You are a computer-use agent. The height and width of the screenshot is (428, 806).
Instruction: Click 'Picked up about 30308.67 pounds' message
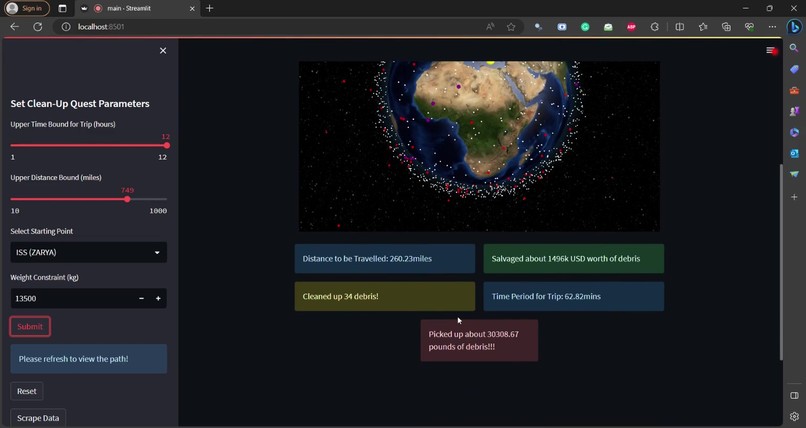pos(479,340)
